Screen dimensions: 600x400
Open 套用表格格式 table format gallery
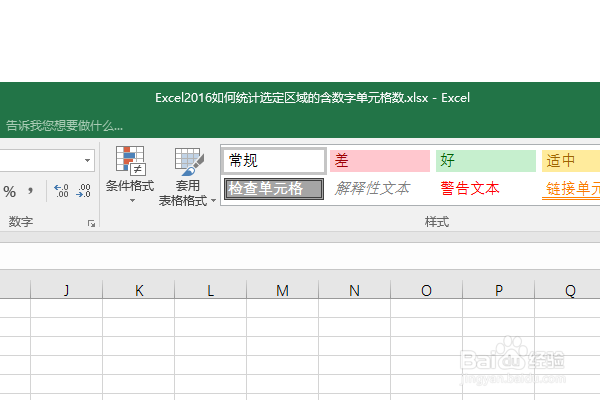[188, 177]
